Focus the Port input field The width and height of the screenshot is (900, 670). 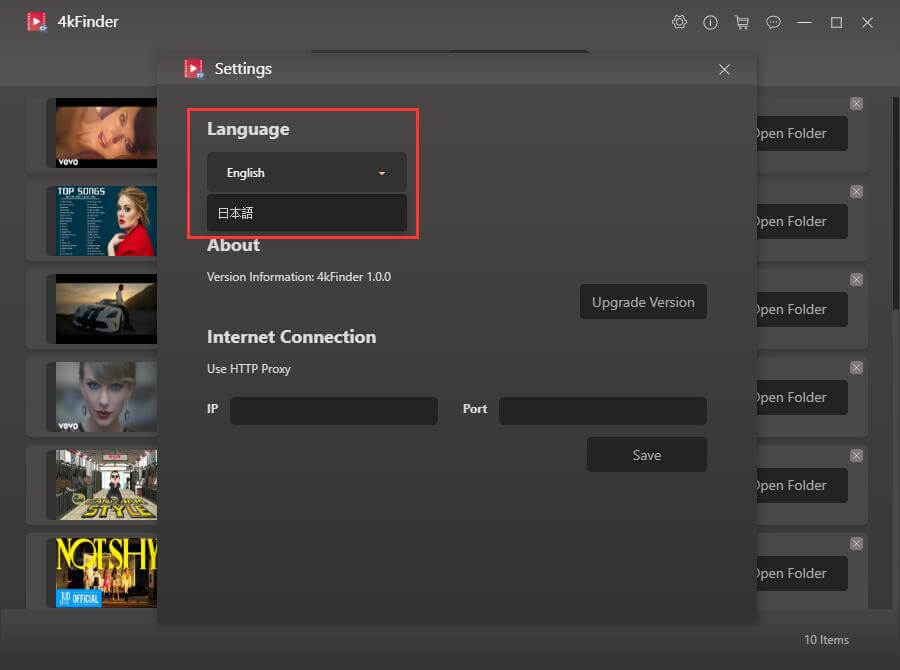pos(602,411)
